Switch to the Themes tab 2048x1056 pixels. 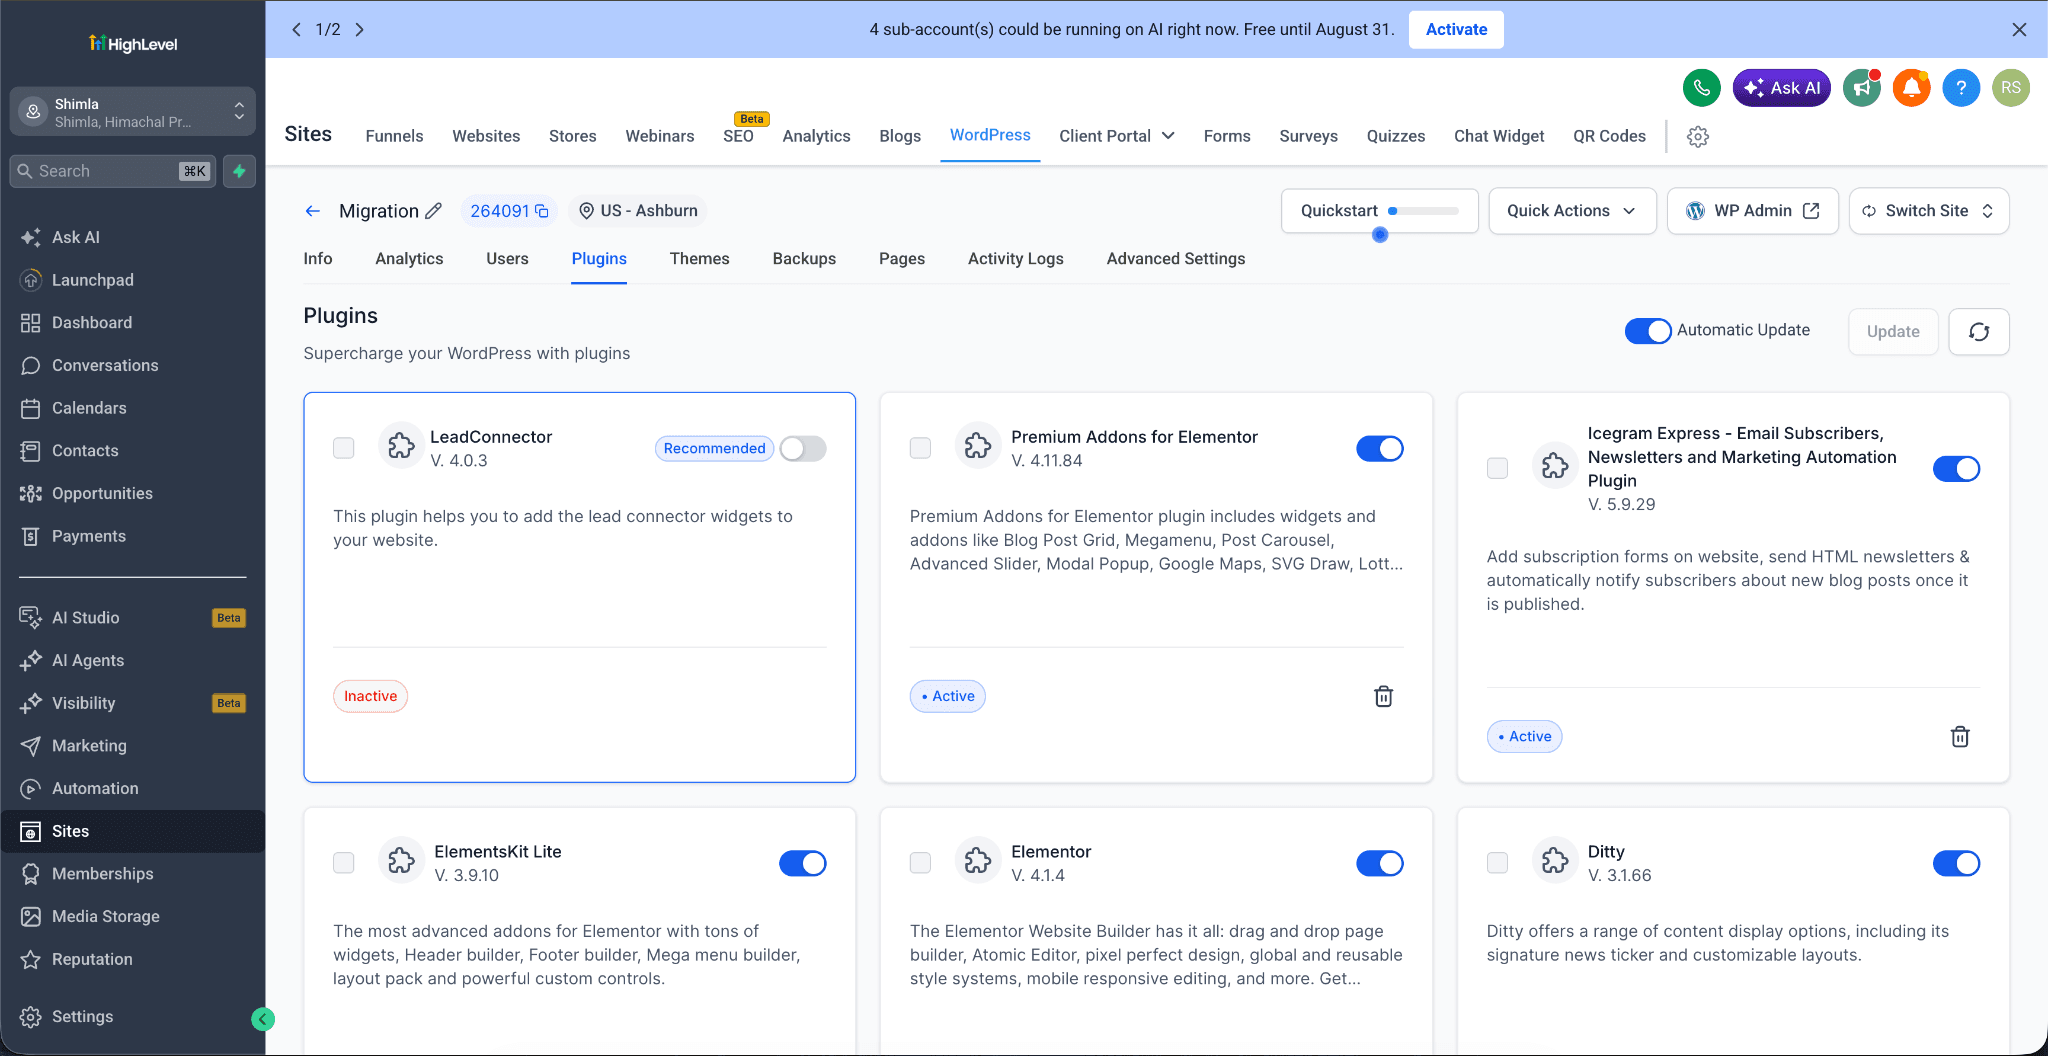[x=699, y=259]
